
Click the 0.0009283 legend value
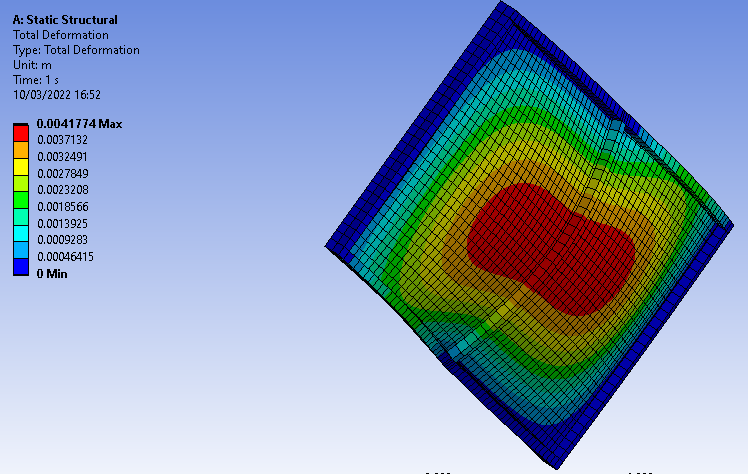pyautogui.click(x=62, y=240)
